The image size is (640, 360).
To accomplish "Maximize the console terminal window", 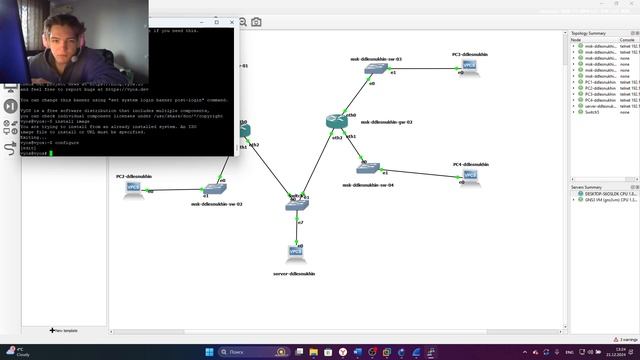I will coord(217,22).
